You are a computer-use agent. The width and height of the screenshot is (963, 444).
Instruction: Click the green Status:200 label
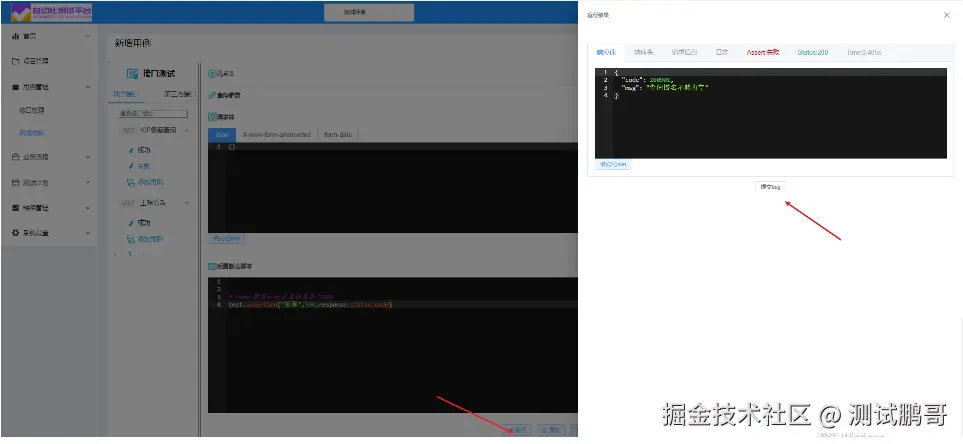click(813, 52)
